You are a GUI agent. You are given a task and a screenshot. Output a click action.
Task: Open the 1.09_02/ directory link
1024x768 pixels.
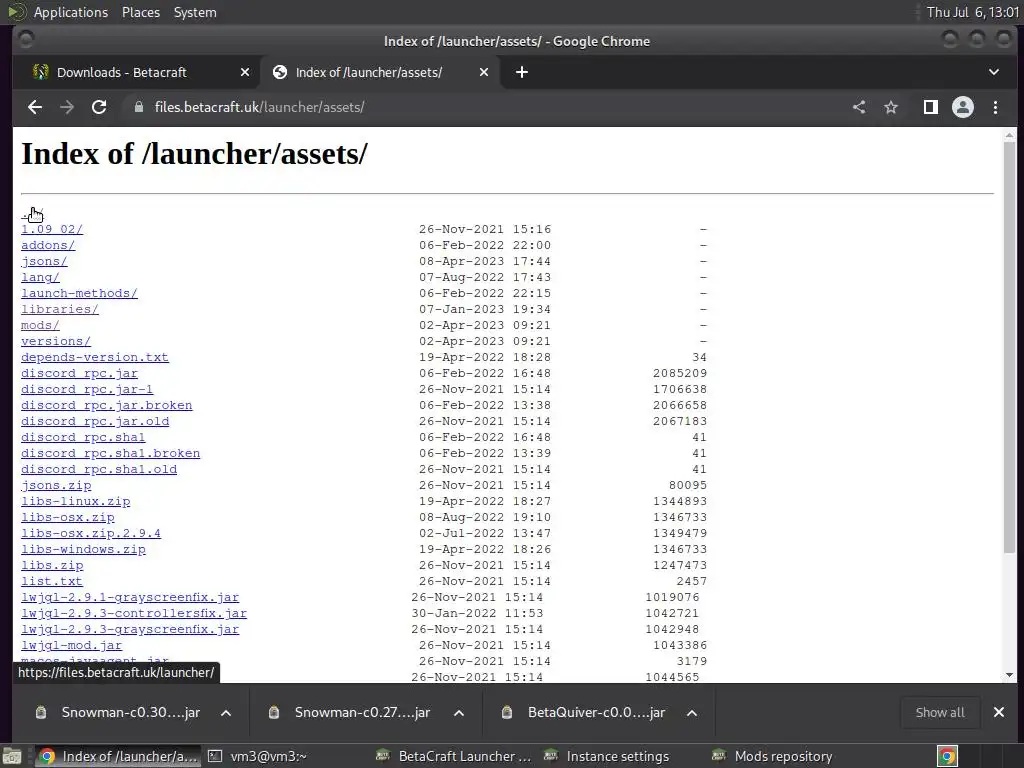coord(52,229)
